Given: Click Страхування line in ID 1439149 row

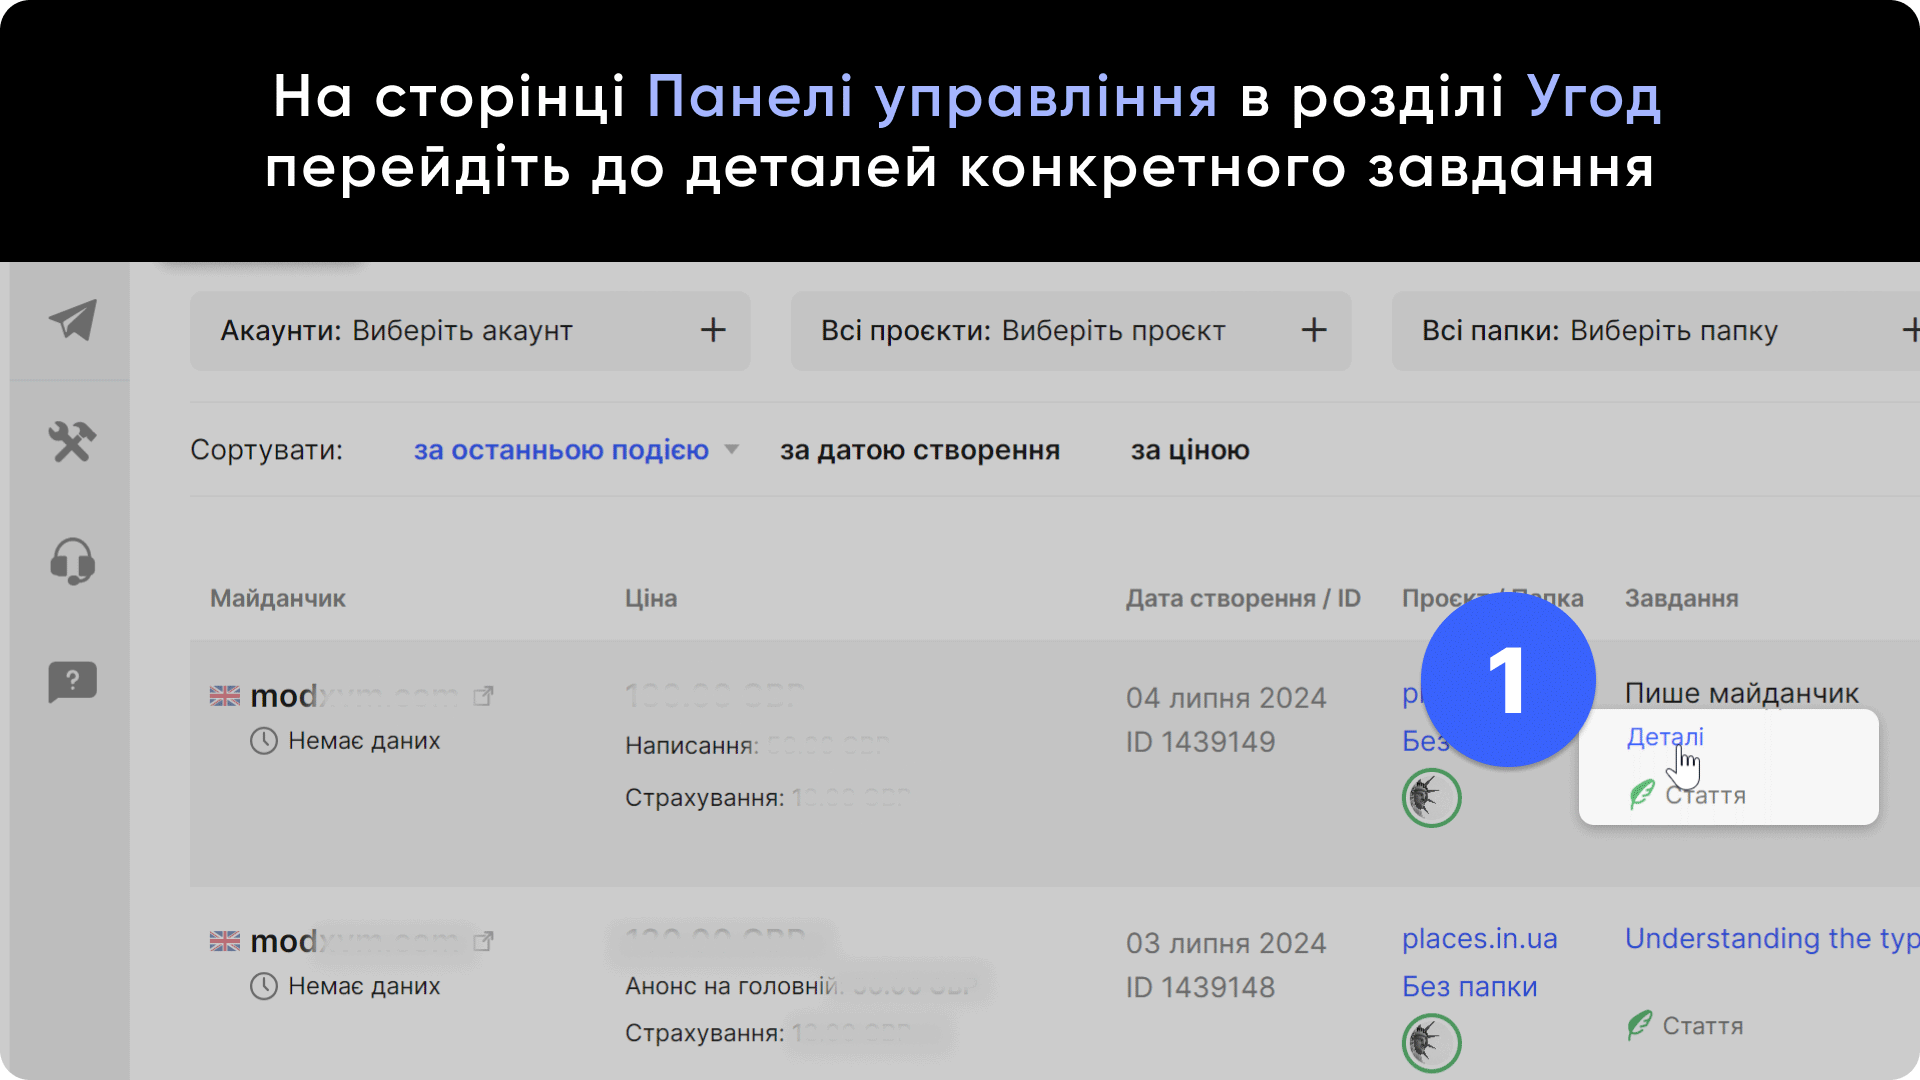Looking at the screenshot, I should tap(768, 798).
